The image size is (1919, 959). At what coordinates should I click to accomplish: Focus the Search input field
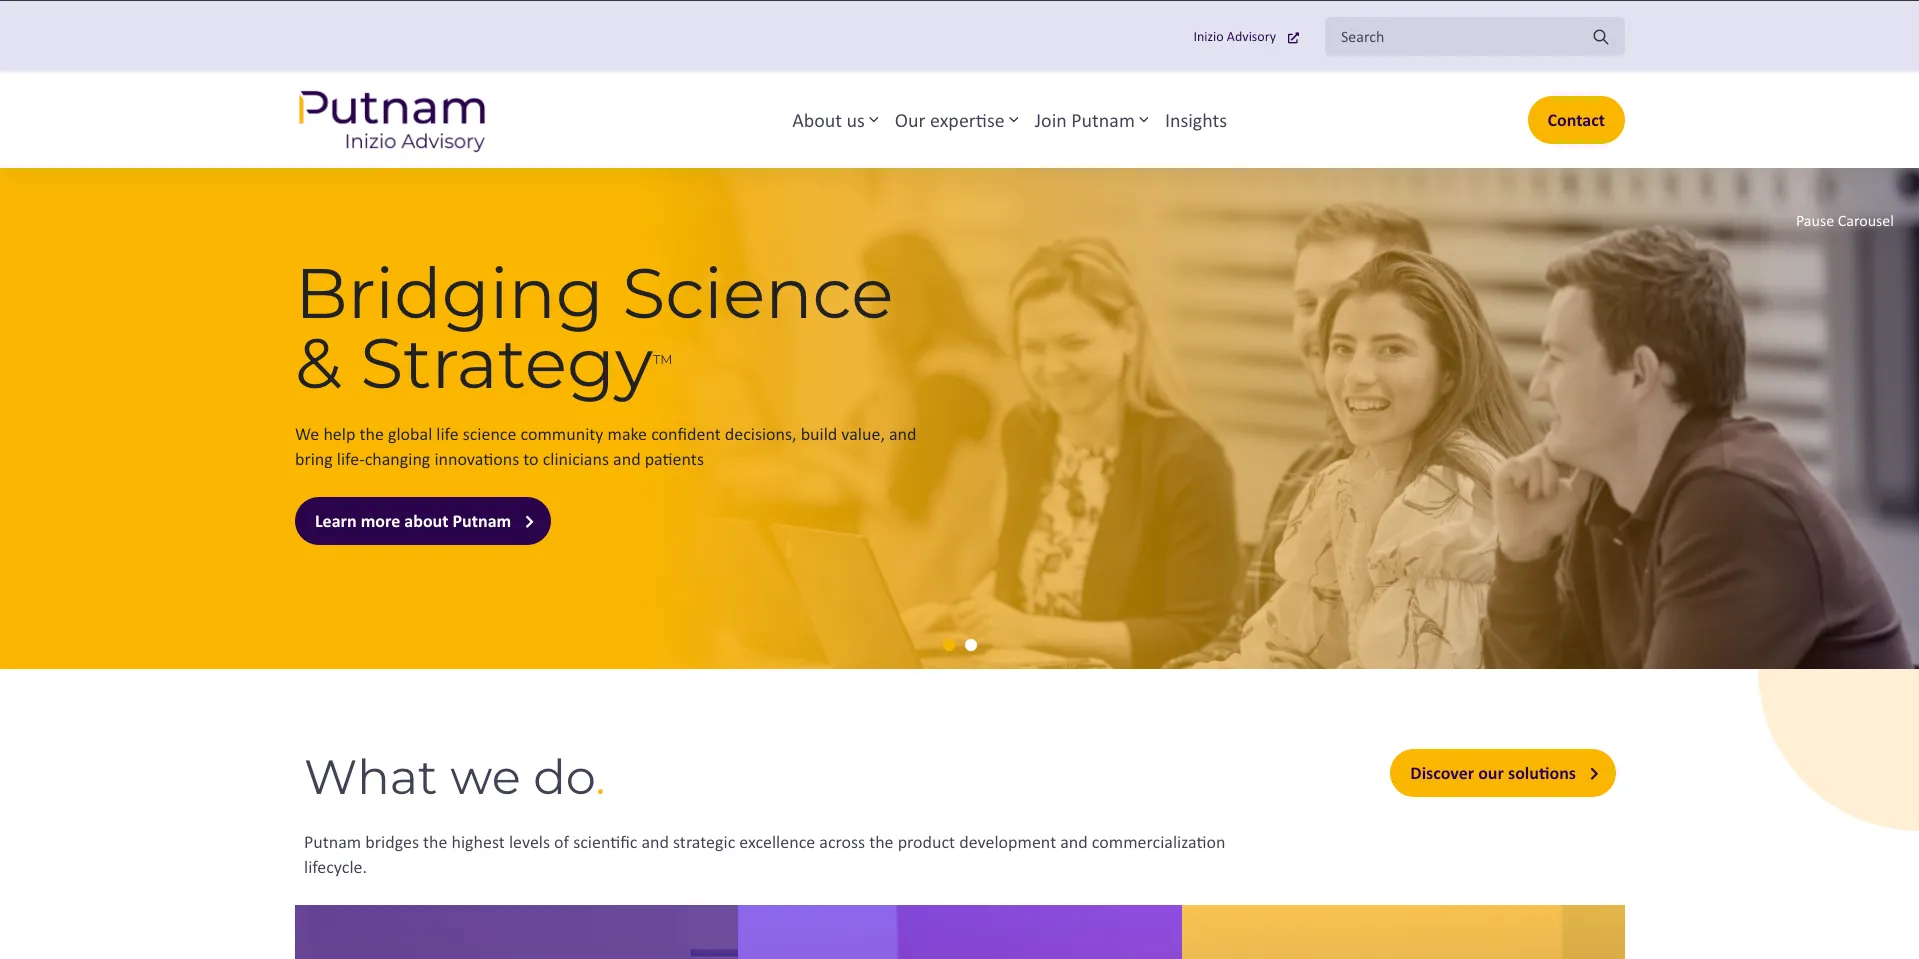pos(1460,37)
